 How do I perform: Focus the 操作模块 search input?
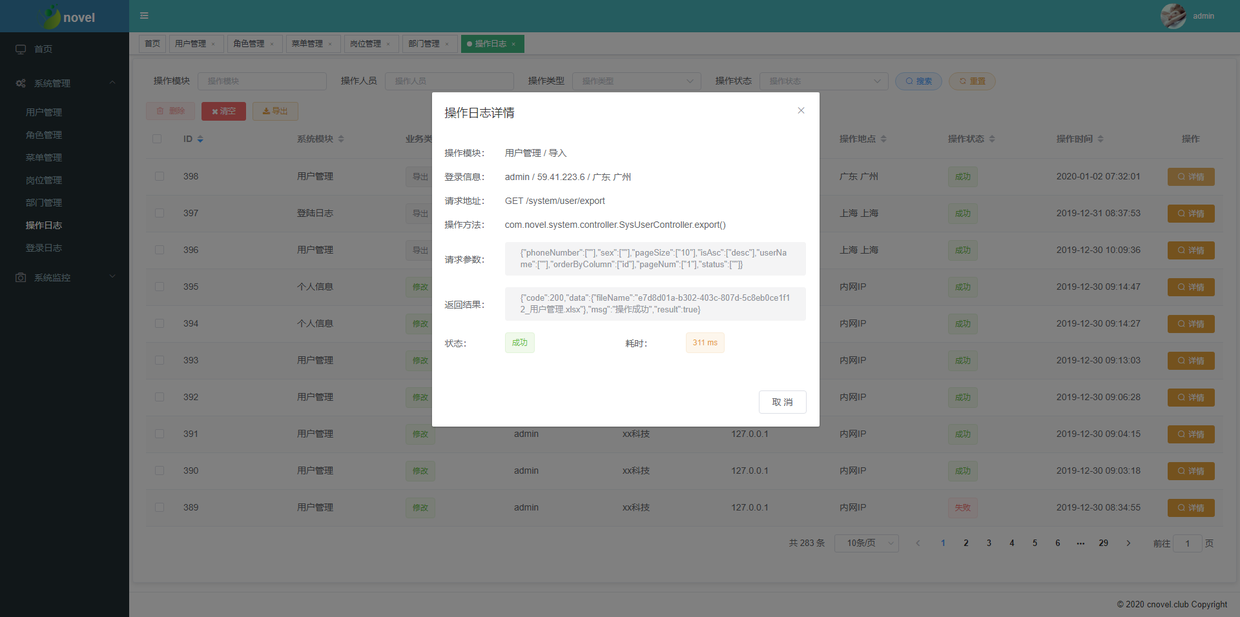tap(262, 81)
